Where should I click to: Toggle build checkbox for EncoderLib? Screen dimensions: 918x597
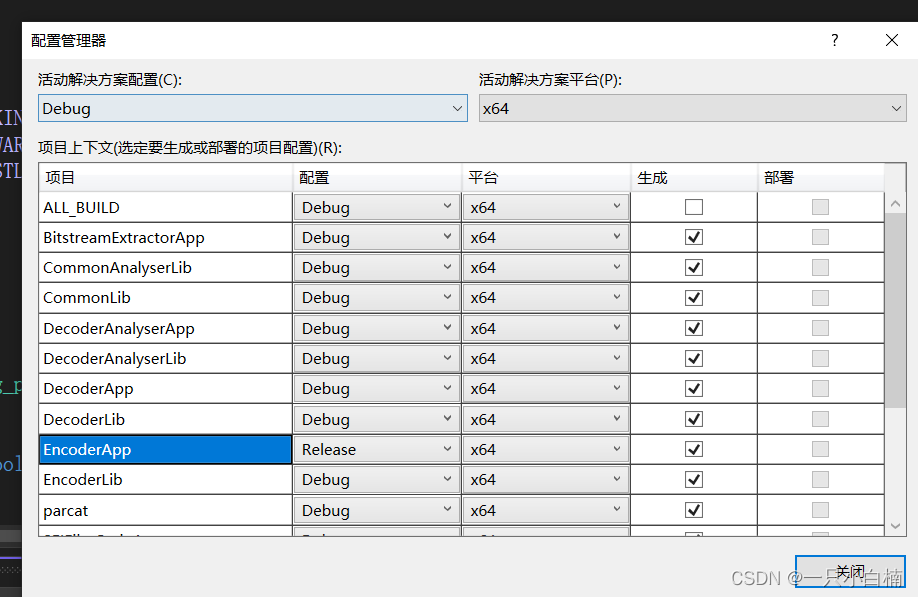[694, 479]
